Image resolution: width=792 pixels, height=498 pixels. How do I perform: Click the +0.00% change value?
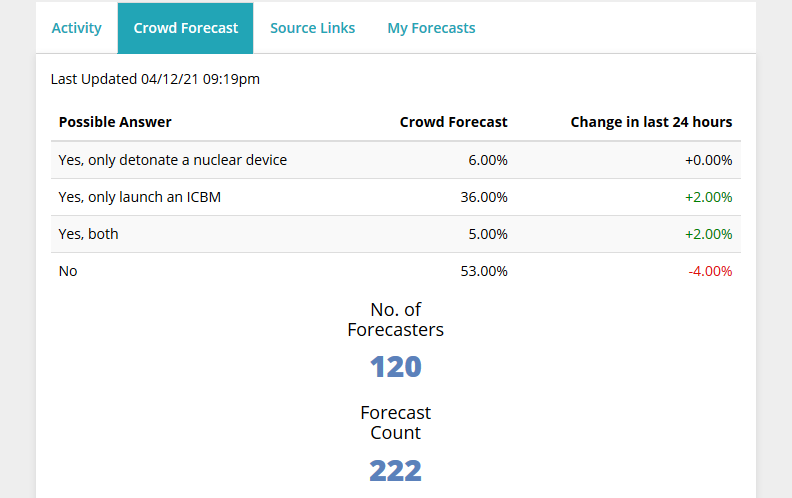click(708, 160)
